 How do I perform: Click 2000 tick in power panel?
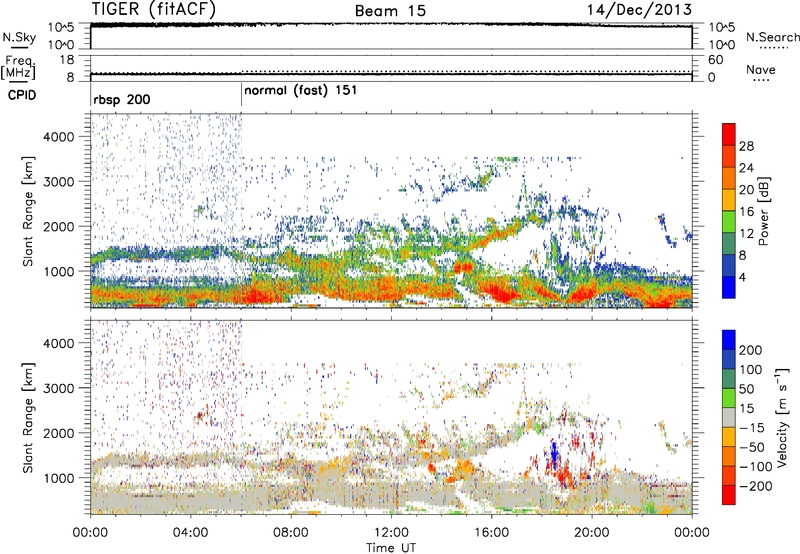58,226
